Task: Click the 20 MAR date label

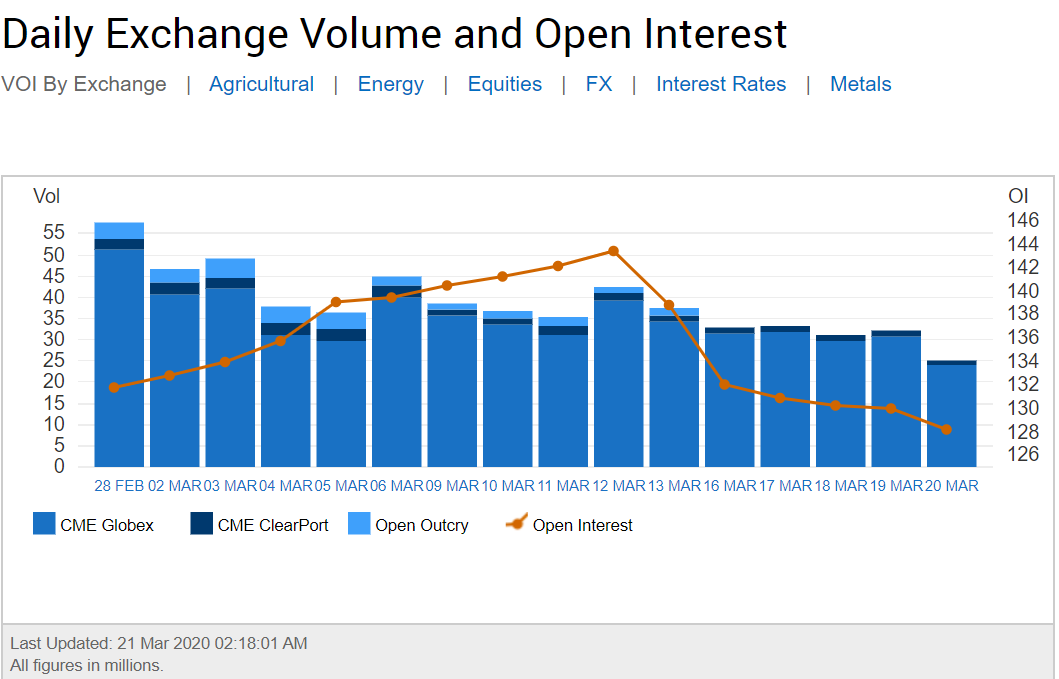Action: tap(952, 486)
